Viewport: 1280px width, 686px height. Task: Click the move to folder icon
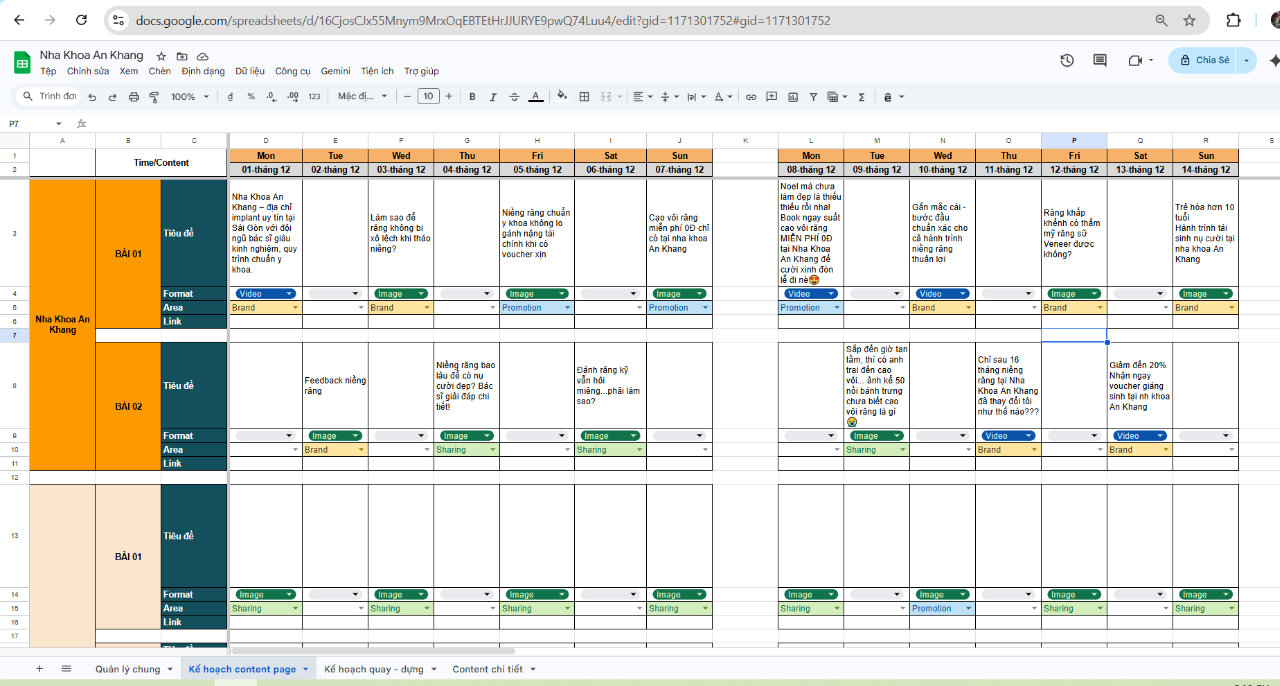(182, 56)
